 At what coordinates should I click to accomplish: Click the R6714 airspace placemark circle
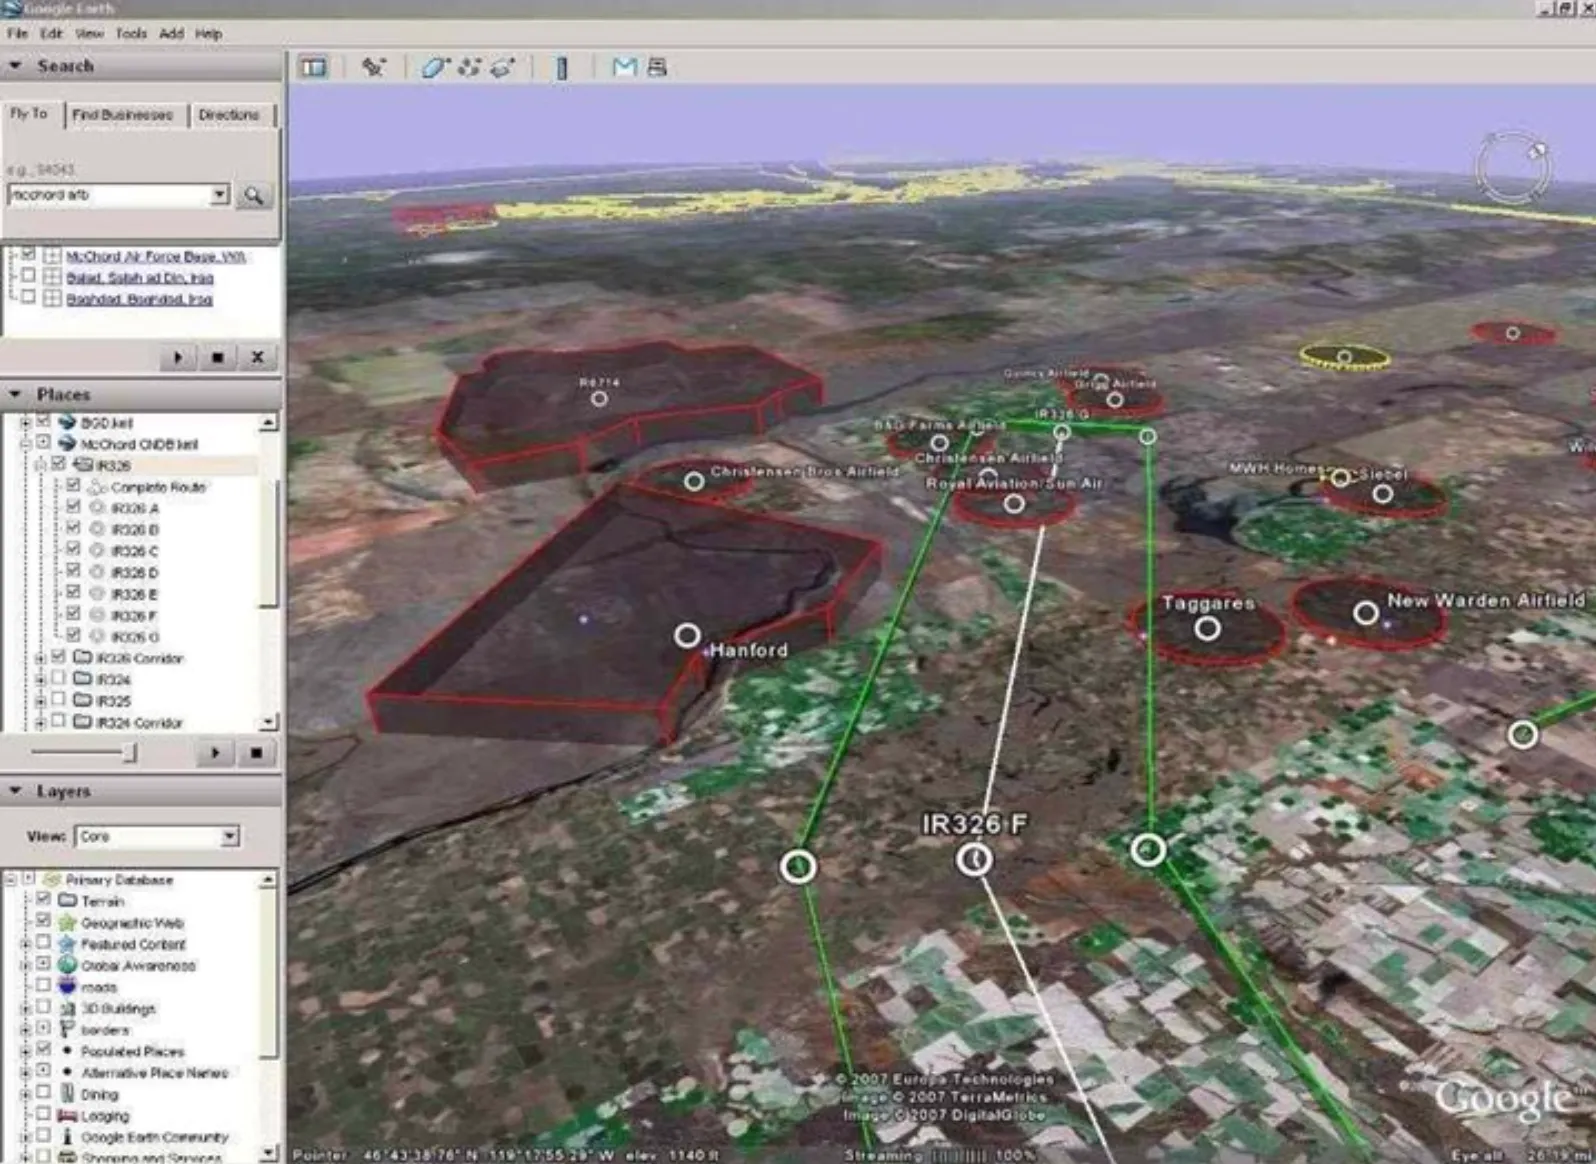point(599,398)
